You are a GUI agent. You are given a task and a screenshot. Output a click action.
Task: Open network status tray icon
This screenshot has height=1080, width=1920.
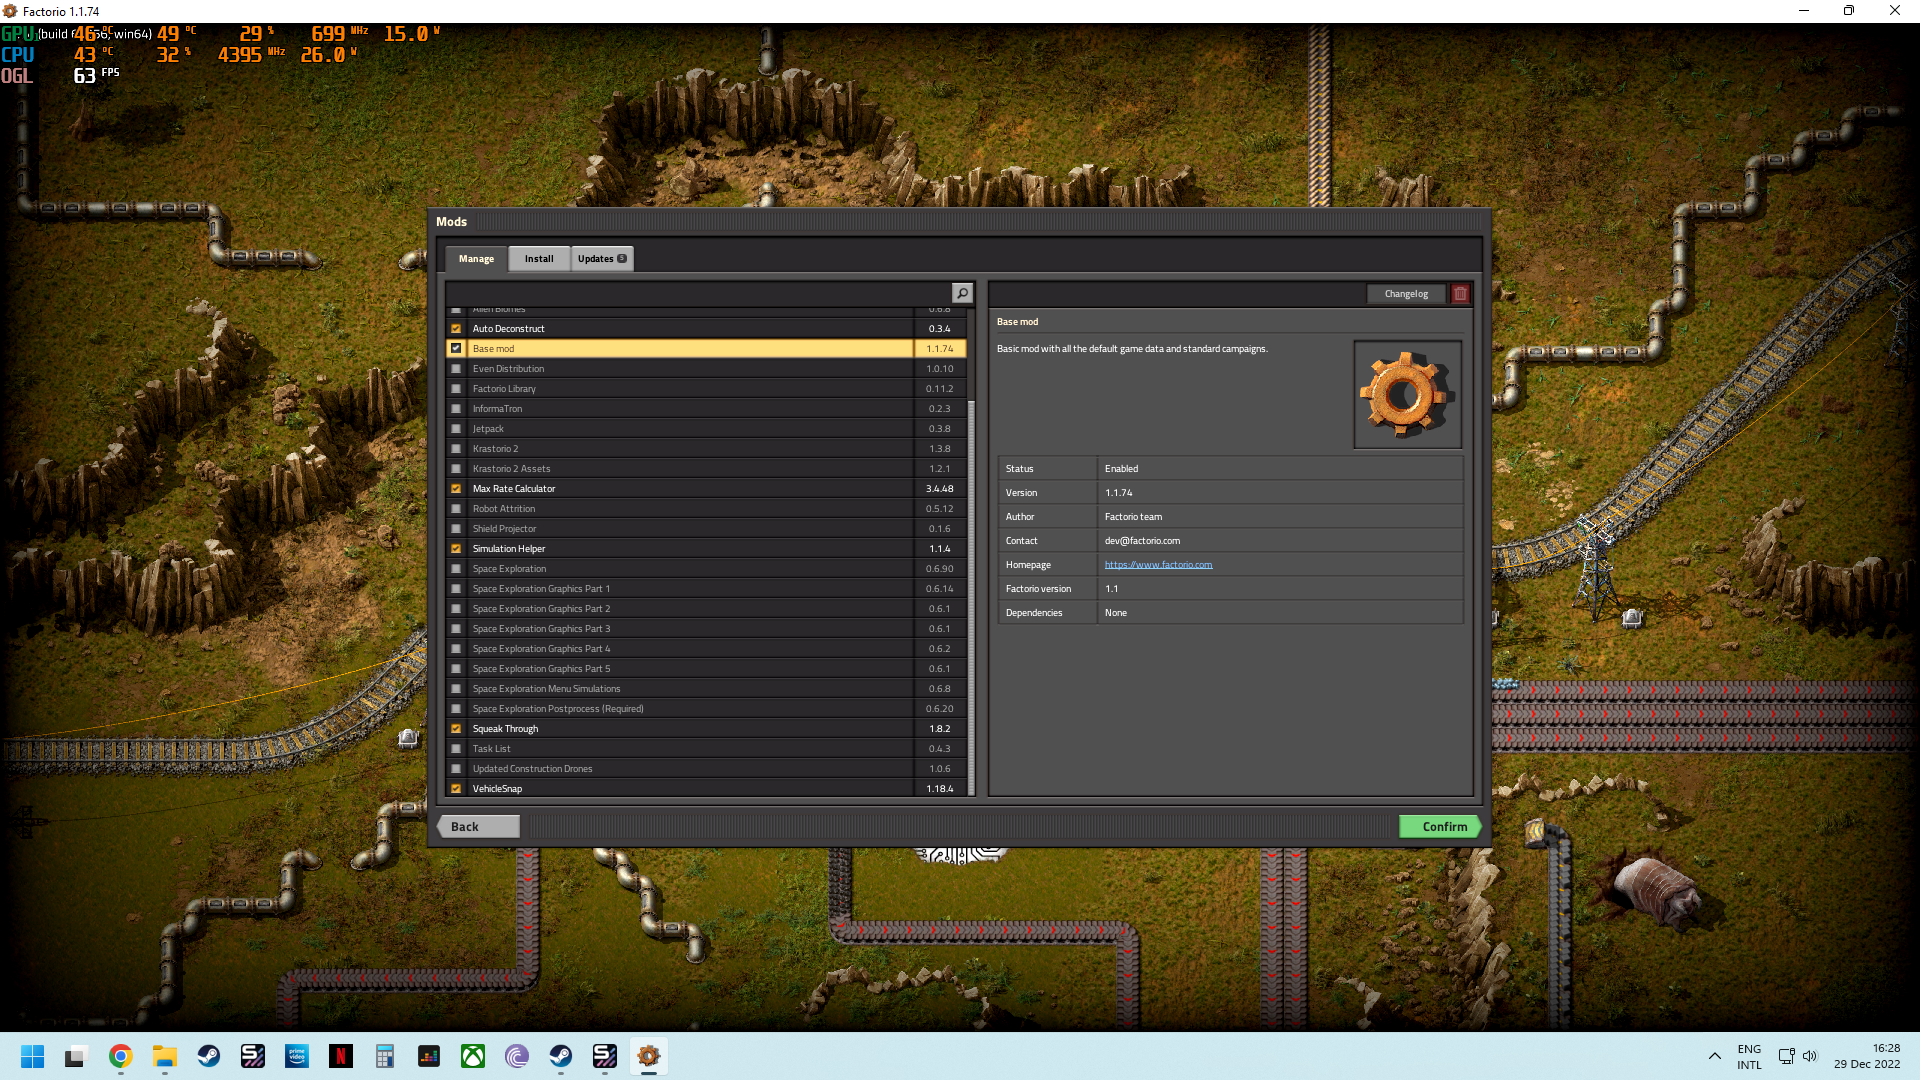[x=1786, y=1056]
